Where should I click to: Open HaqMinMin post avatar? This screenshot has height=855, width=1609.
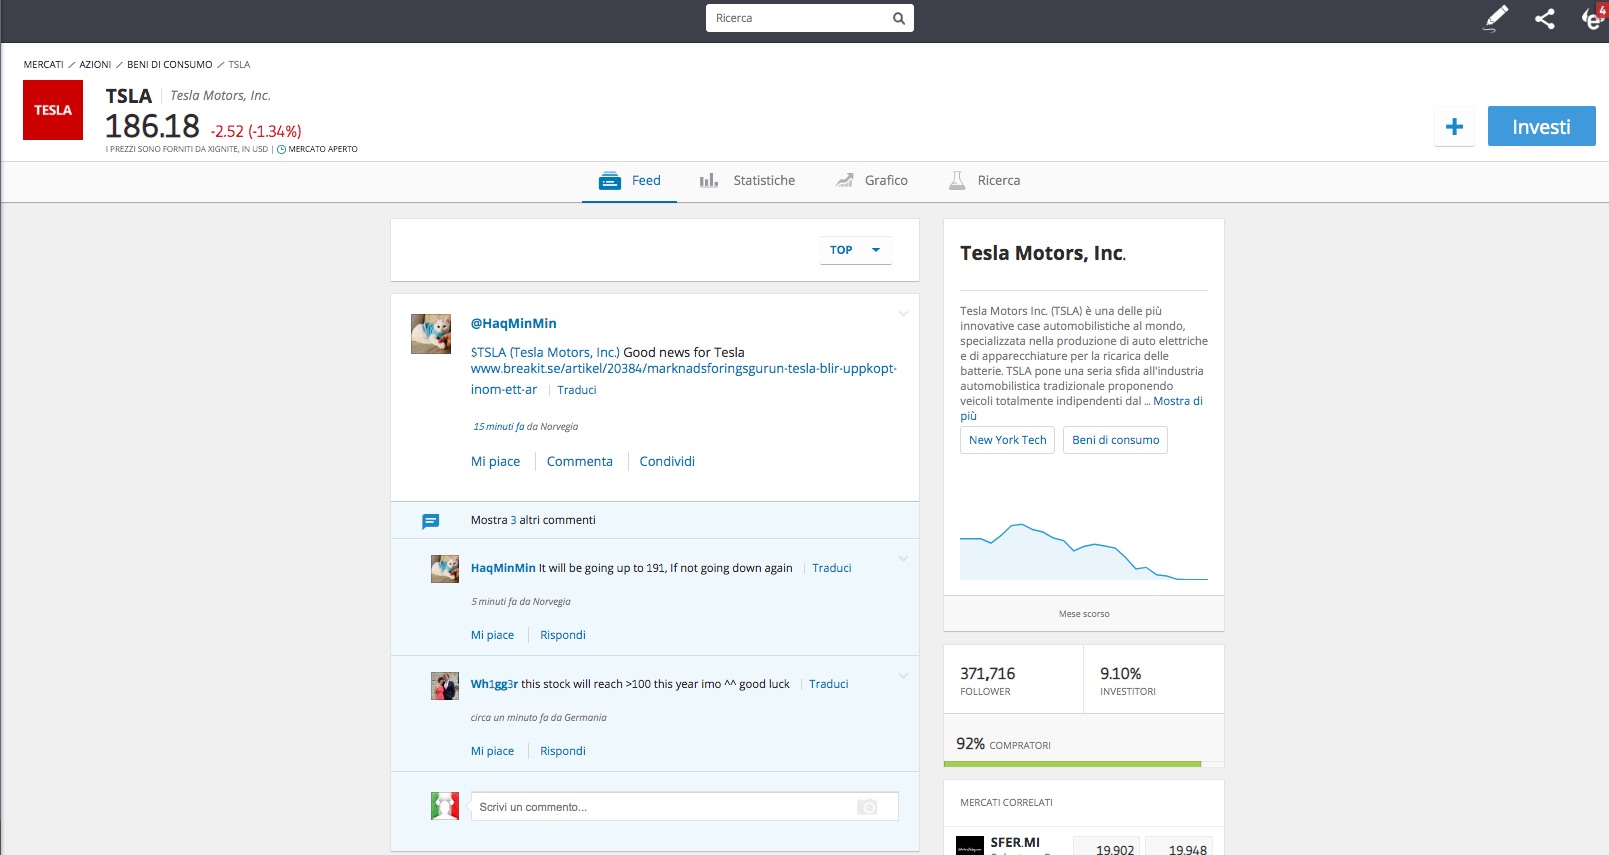[431, 334]
